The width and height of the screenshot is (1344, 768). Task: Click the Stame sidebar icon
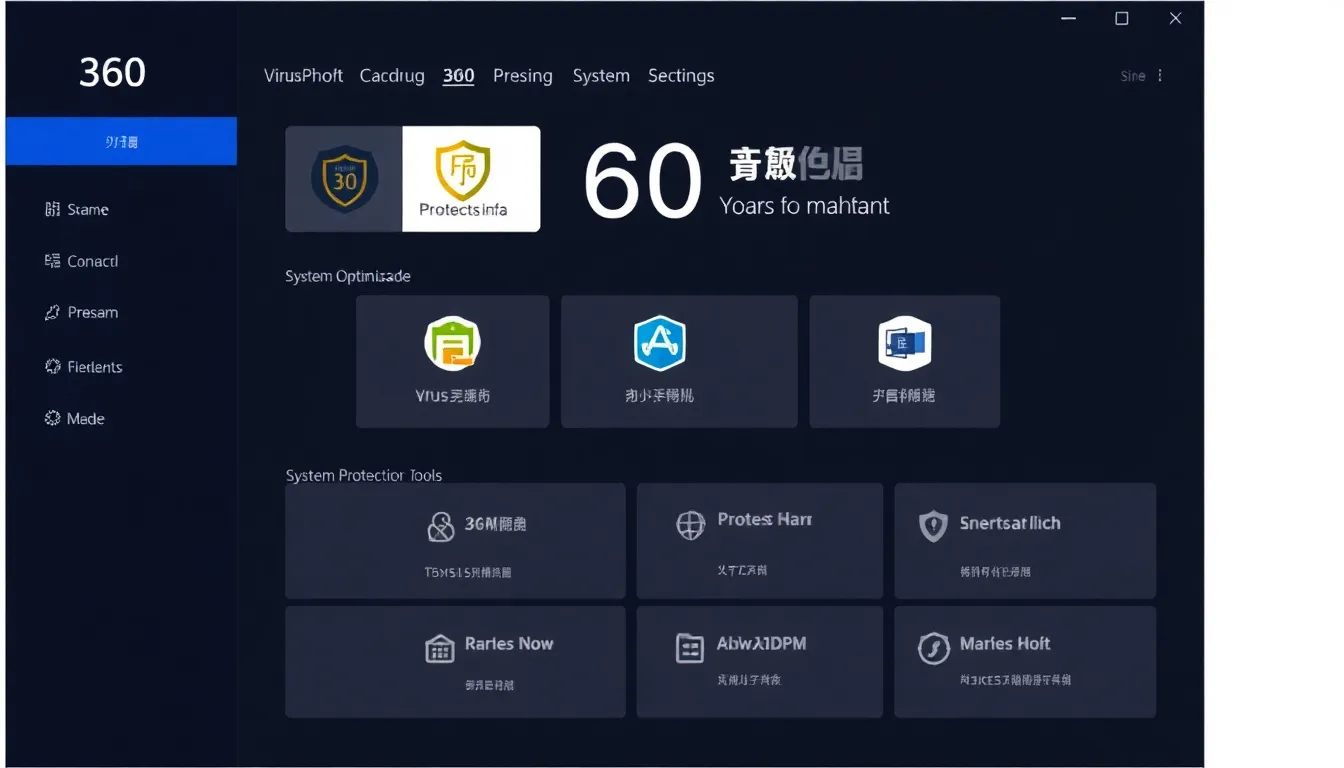click(x=53, y=209)
